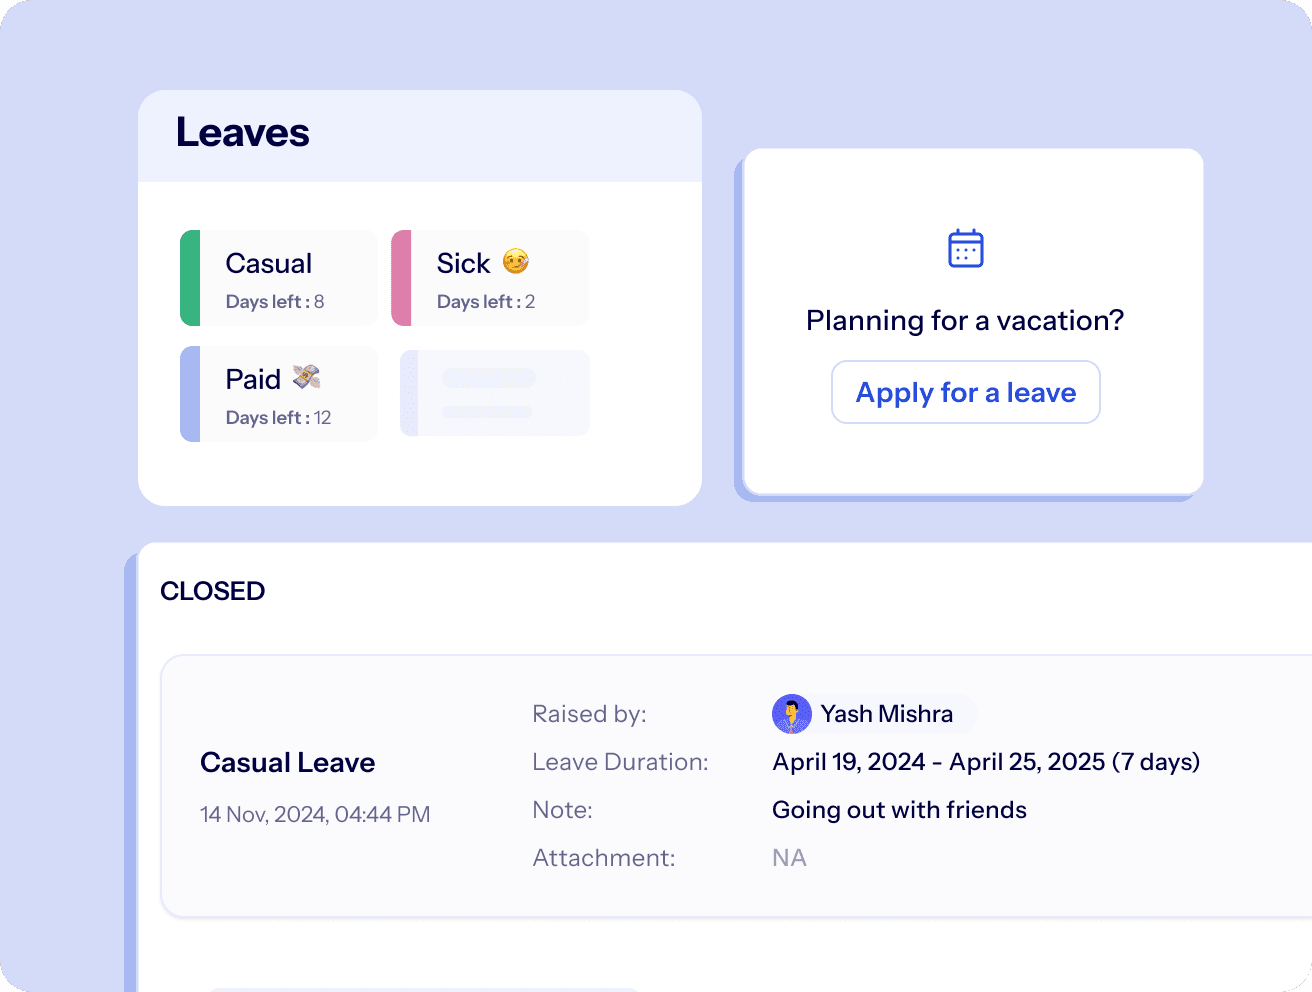The height and width of the screenshot is (992, 1312).
Task: Apply for a leave
Action: [x=966, y=392]
